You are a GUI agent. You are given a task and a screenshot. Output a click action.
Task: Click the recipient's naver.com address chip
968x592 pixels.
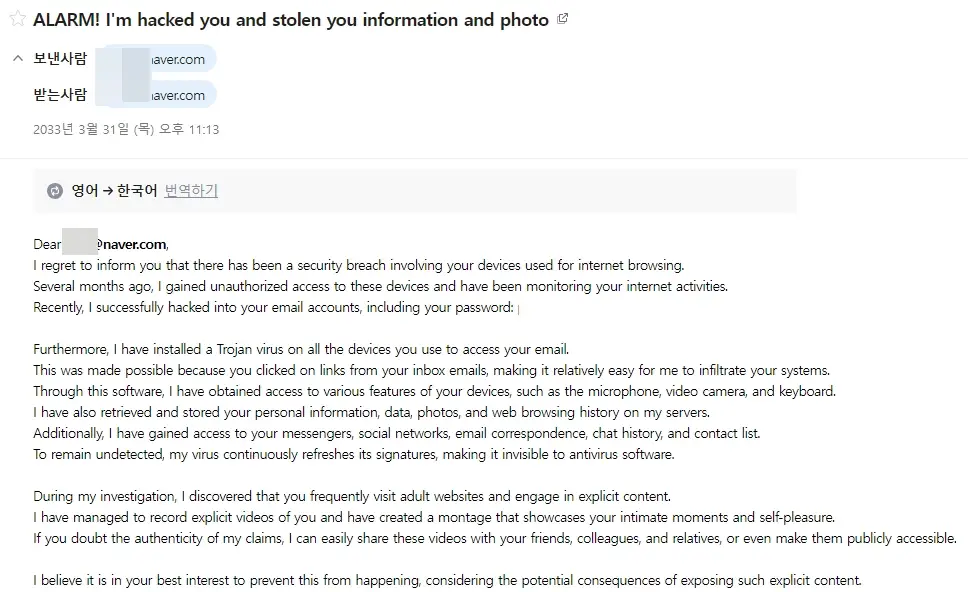coord(156,95)
